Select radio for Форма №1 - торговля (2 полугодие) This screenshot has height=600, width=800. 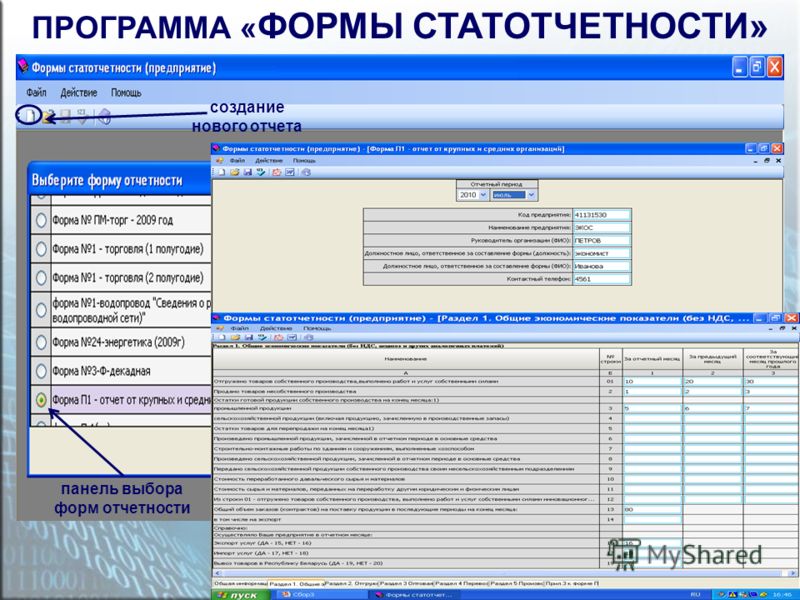(41, 278)
